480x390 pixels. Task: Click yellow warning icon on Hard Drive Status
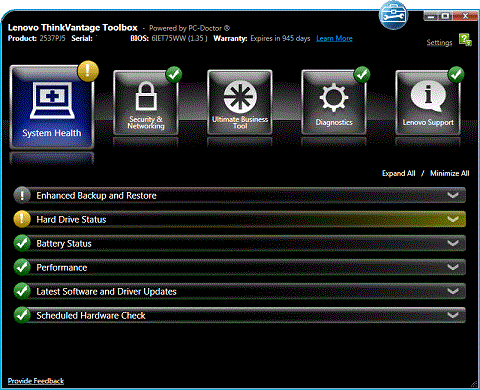pos(22,219)
